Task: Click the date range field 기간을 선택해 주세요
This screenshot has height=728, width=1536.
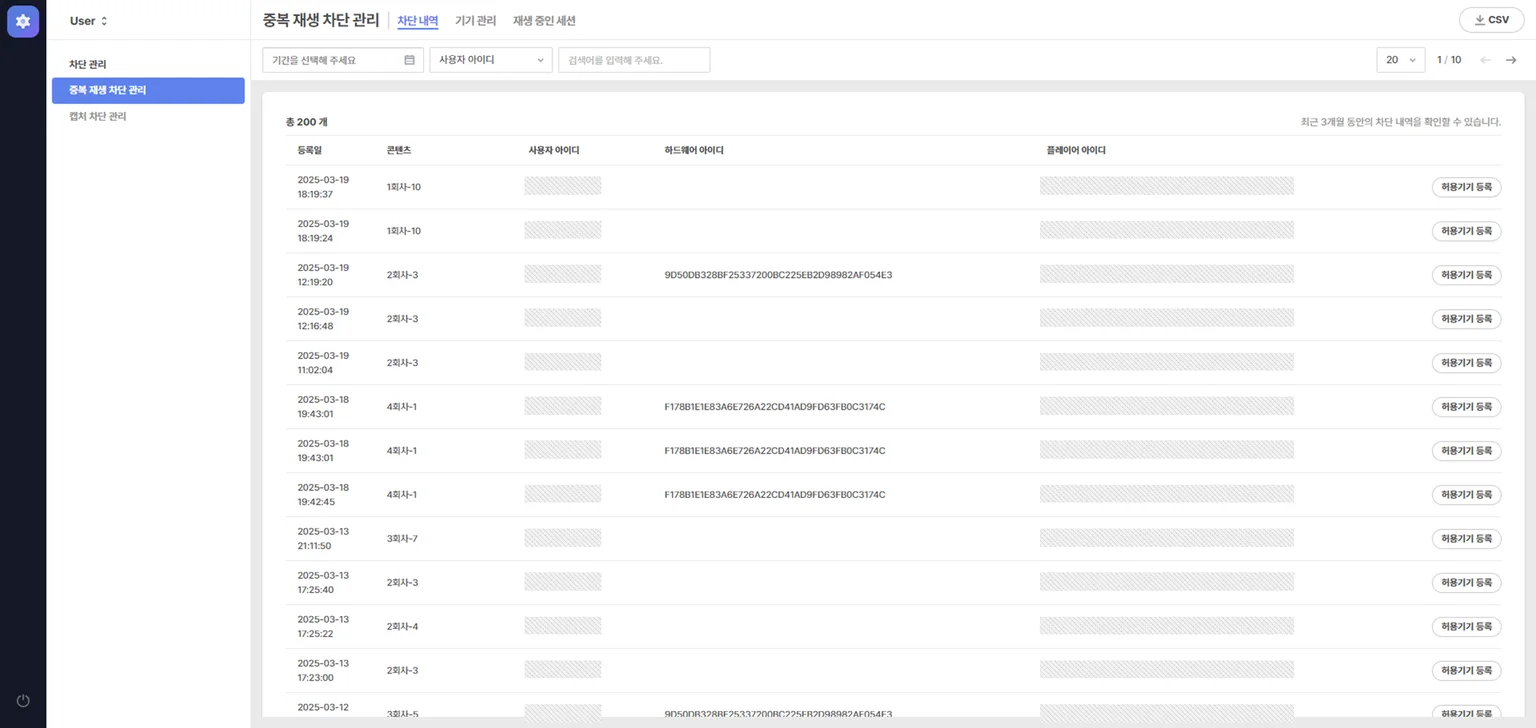Action: click(343, 60)
